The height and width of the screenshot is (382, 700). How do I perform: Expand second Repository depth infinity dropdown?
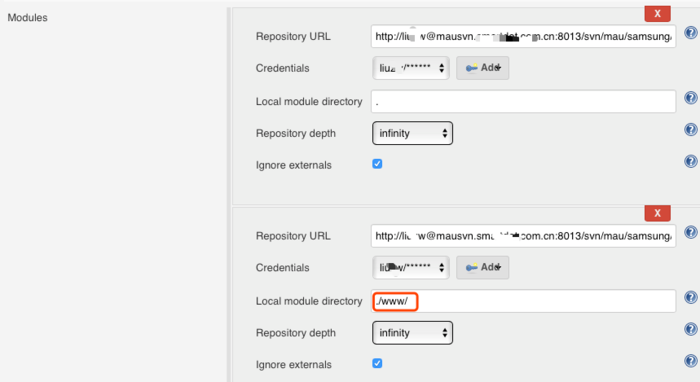412,332
